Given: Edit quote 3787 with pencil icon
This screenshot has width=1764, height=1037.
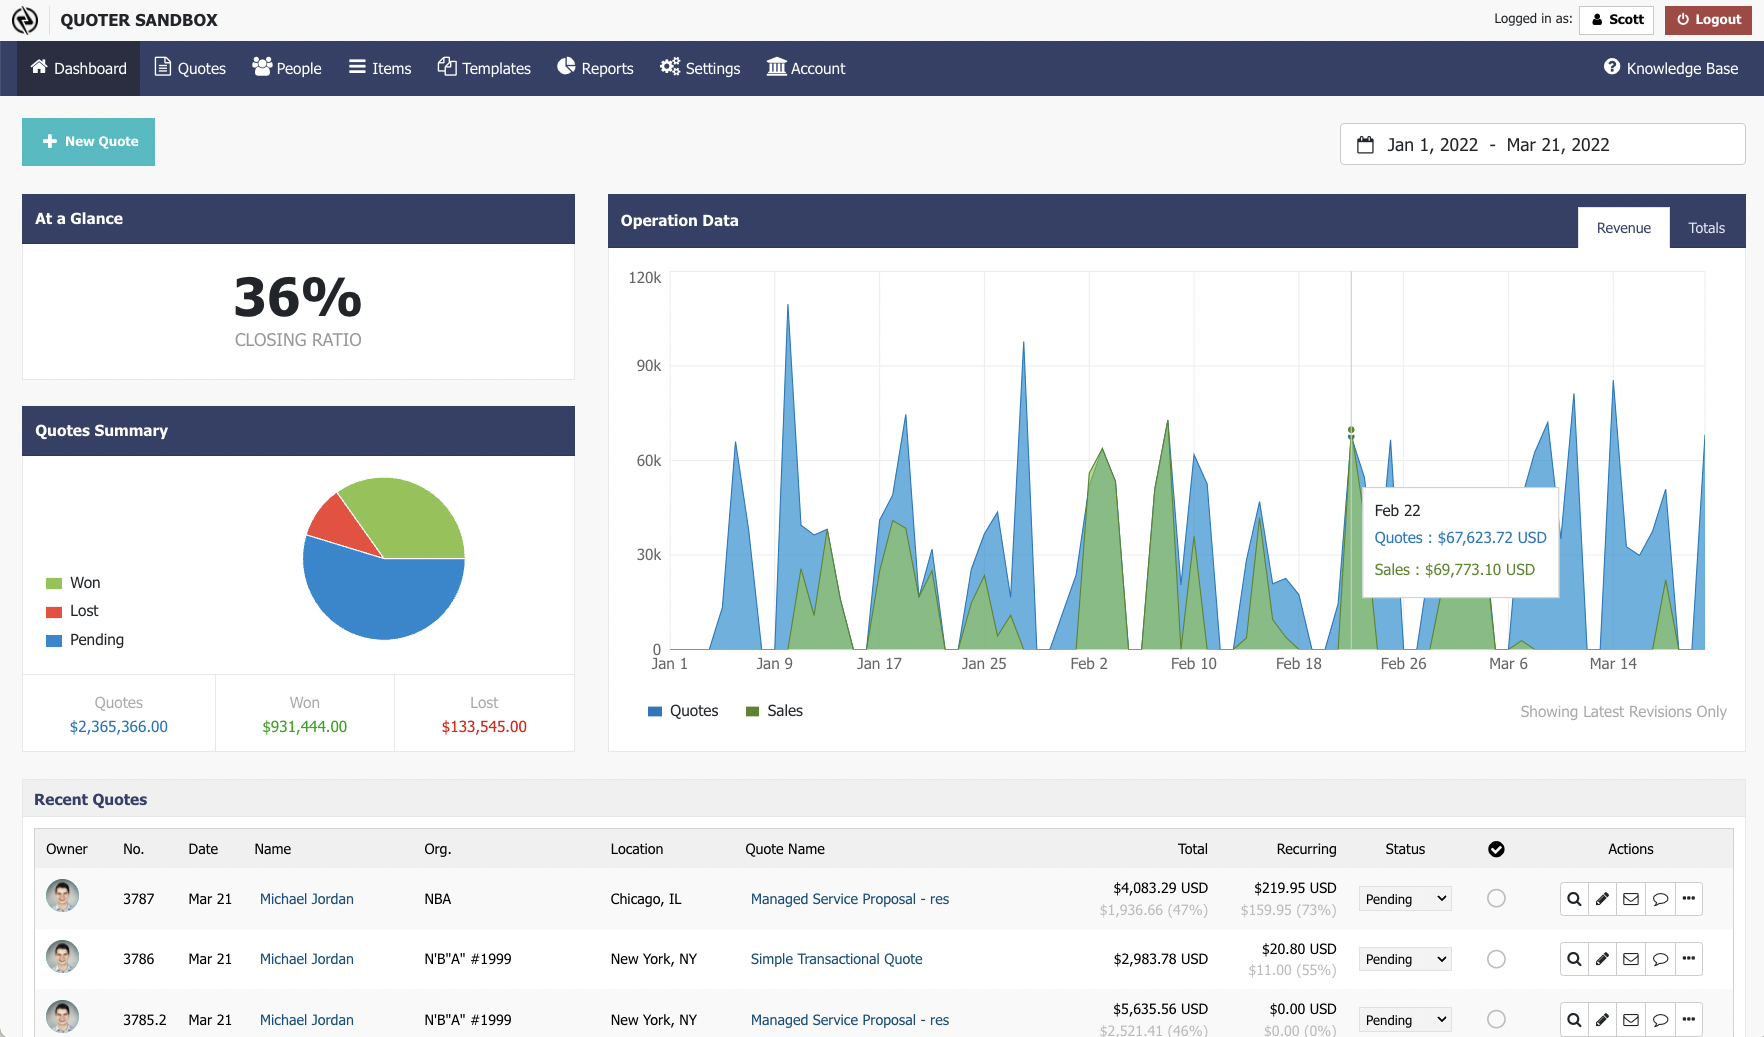Looking at the screenshot, I should tap(1602, 899).
